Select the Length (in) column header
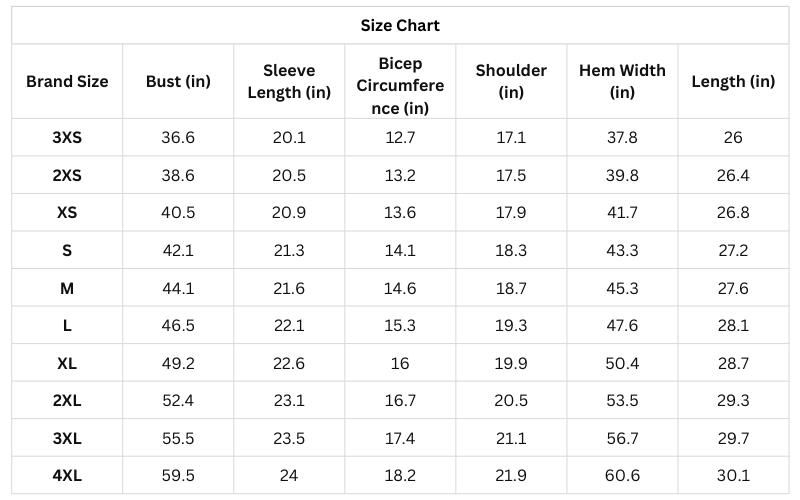 point(733,81)
